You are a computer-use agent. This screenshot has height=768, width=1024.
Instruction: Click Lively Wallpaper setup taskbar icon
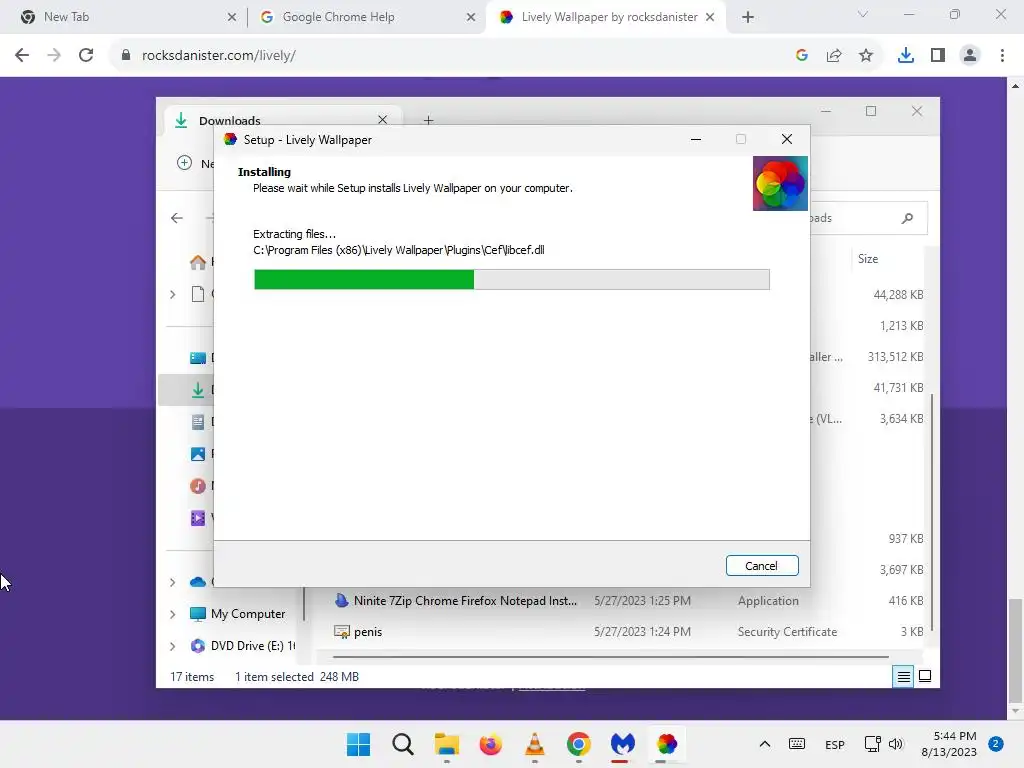click(666, 744)
